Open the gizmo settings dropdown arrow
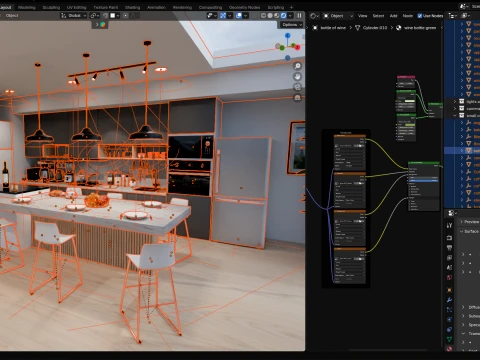Viewport: 480px width, 360px height. pos(230,16)
